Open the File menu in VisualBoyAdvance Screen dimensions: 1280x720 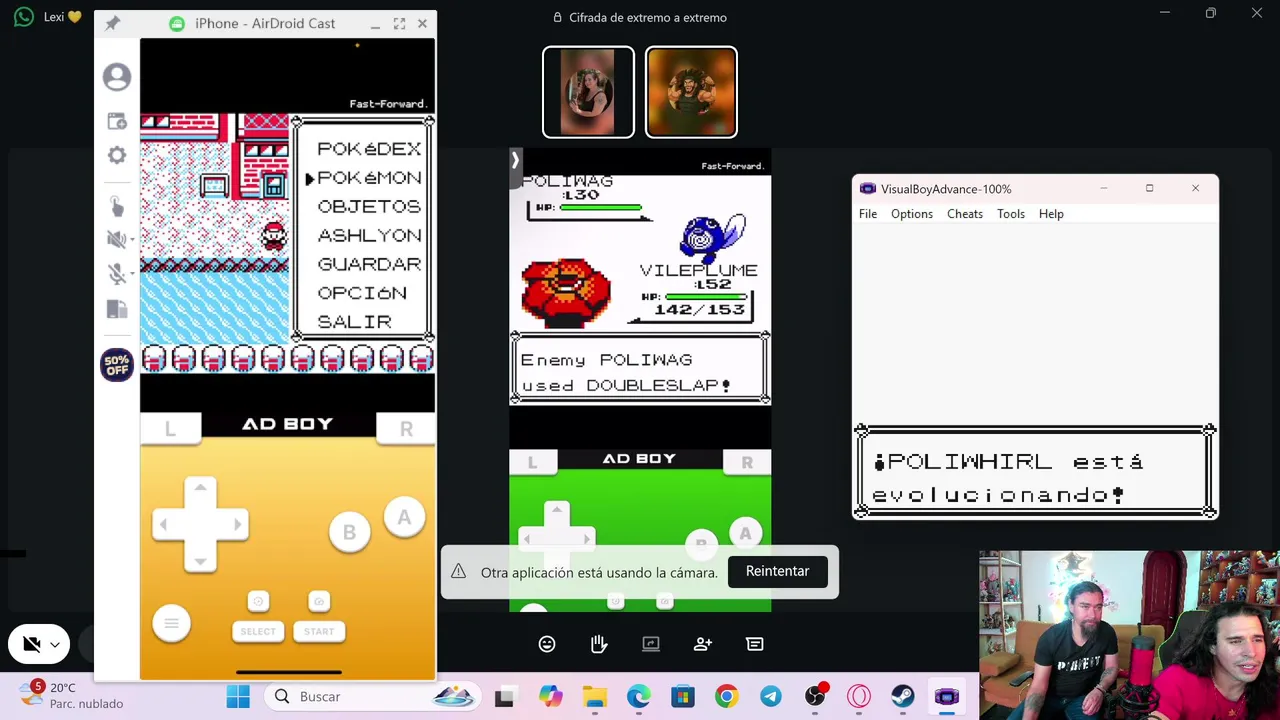coord(868,214)
